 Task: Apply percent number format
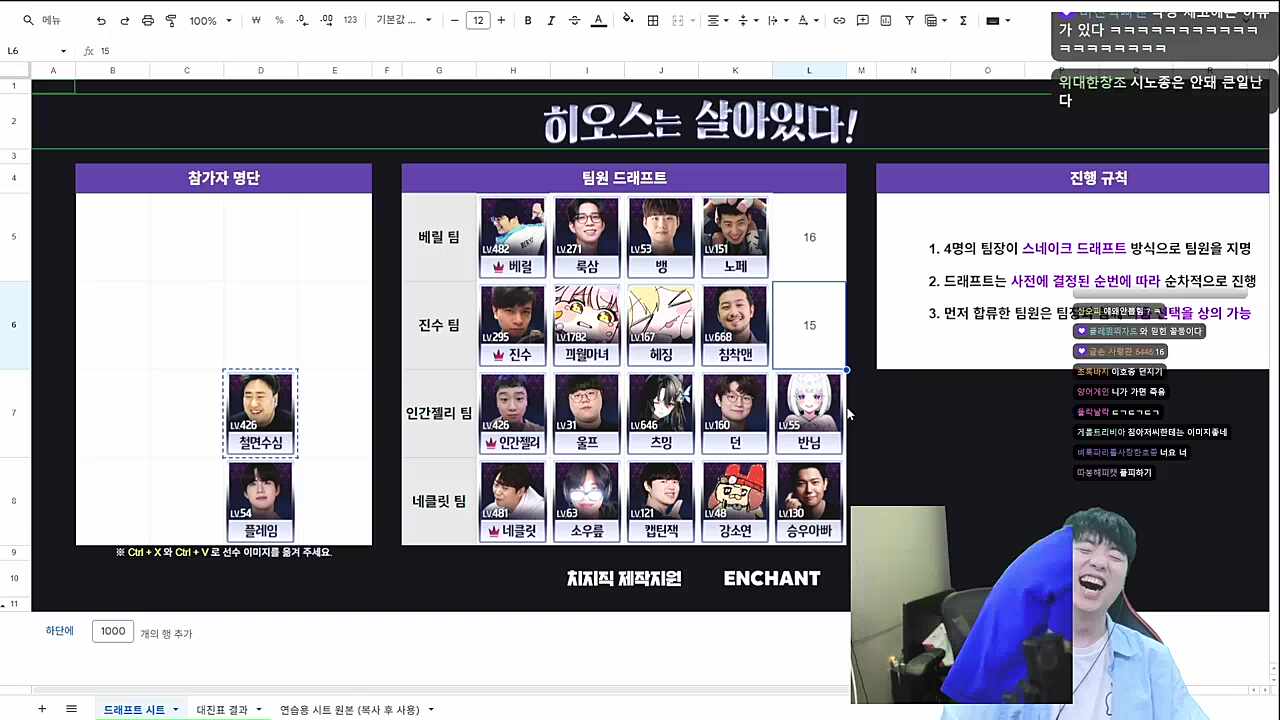279,20
